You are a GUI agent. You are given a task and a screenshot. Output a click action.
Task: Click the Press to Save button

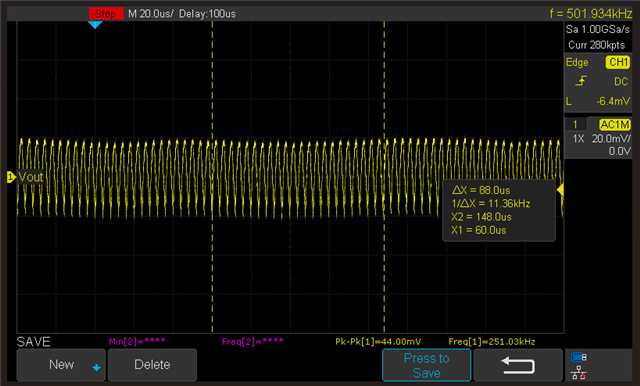click(x=427, y=365)
